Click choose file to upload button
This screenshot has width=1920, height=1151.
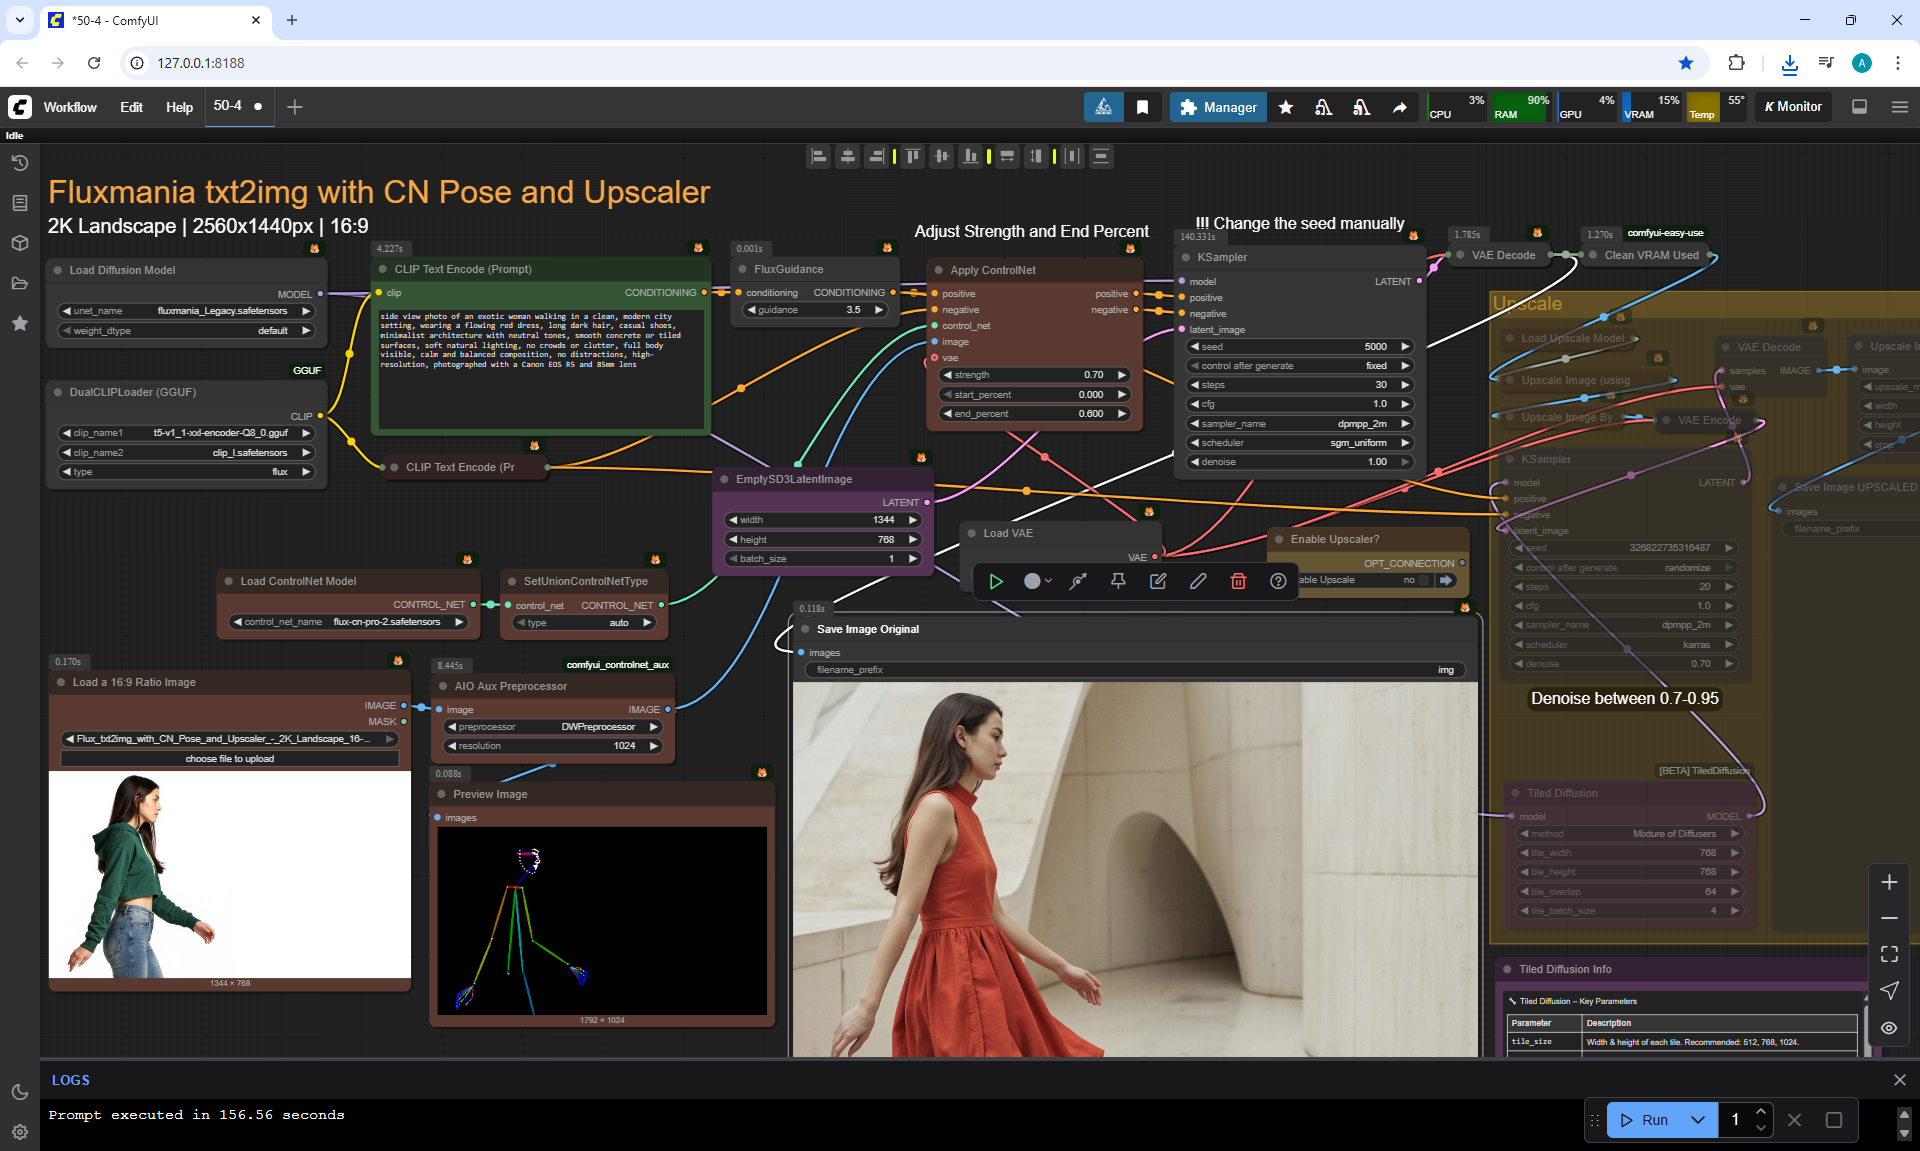tap(230, 759)
